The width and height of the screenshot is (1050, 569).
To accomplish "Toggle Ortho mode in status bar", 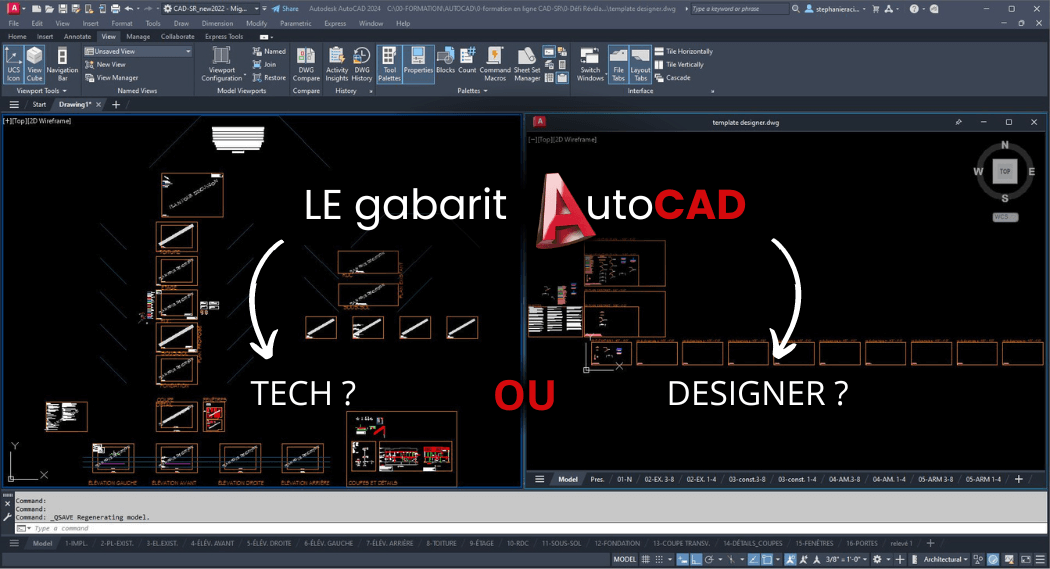I will [696, 559].
